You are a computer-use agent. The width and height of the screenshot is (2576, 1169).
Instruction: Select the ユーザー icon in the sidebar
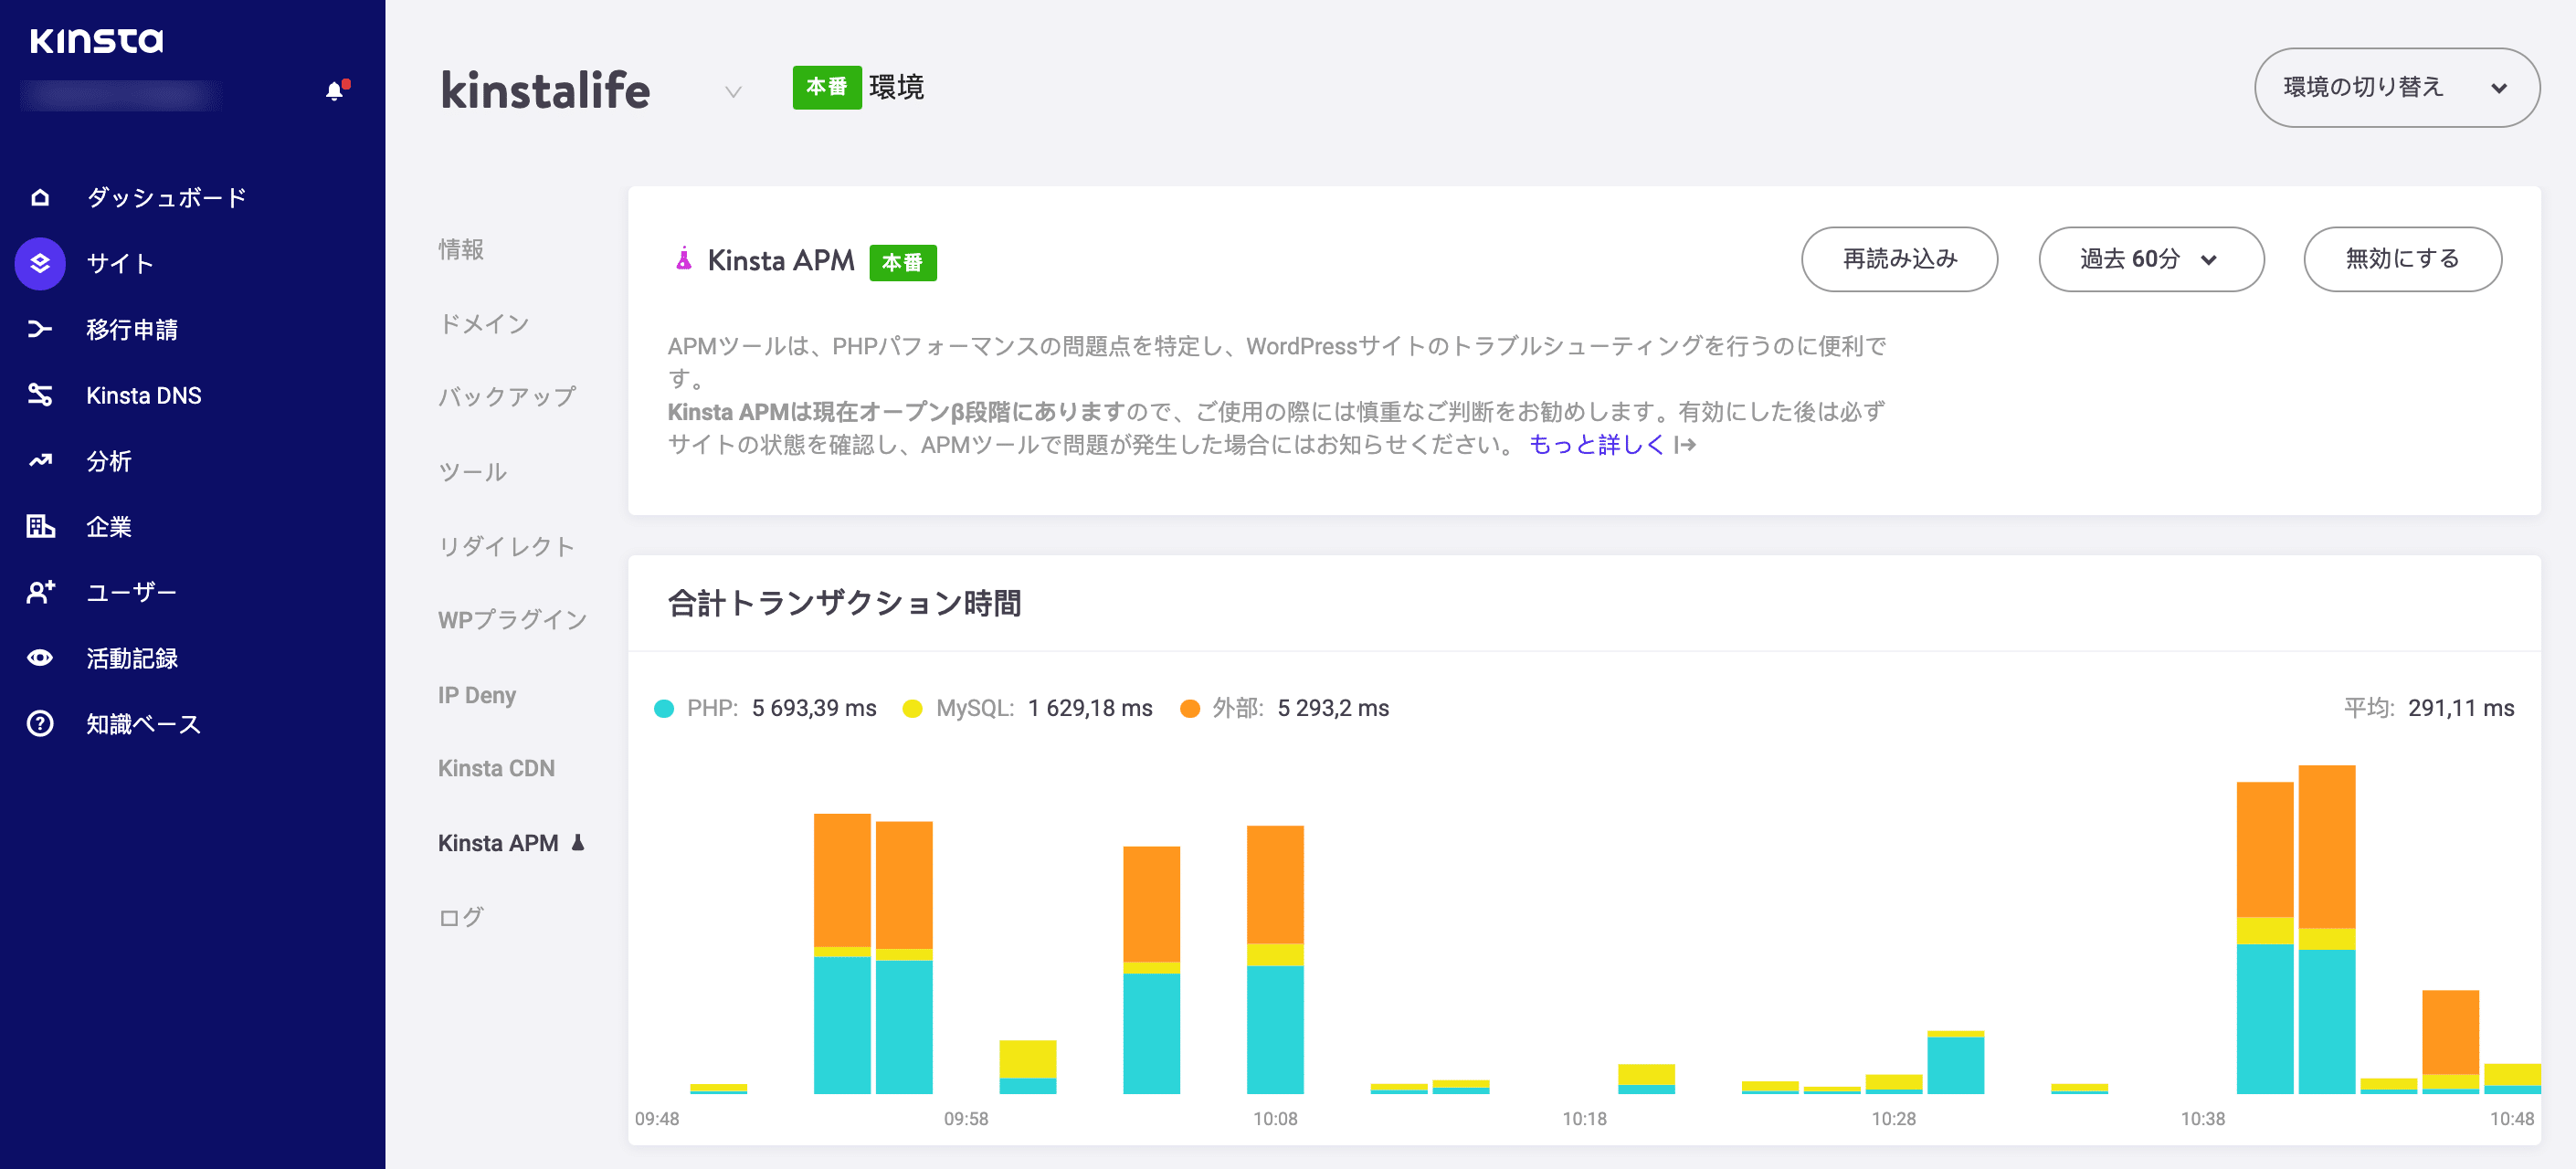point(40,591)
